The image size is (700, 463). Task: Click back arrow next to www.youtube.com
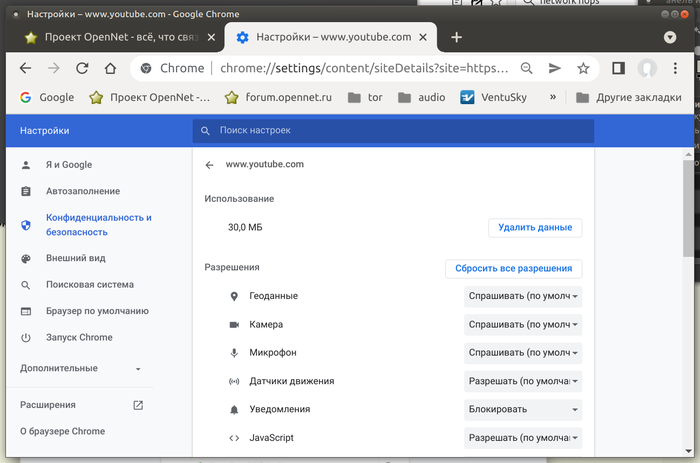point(210,164)
